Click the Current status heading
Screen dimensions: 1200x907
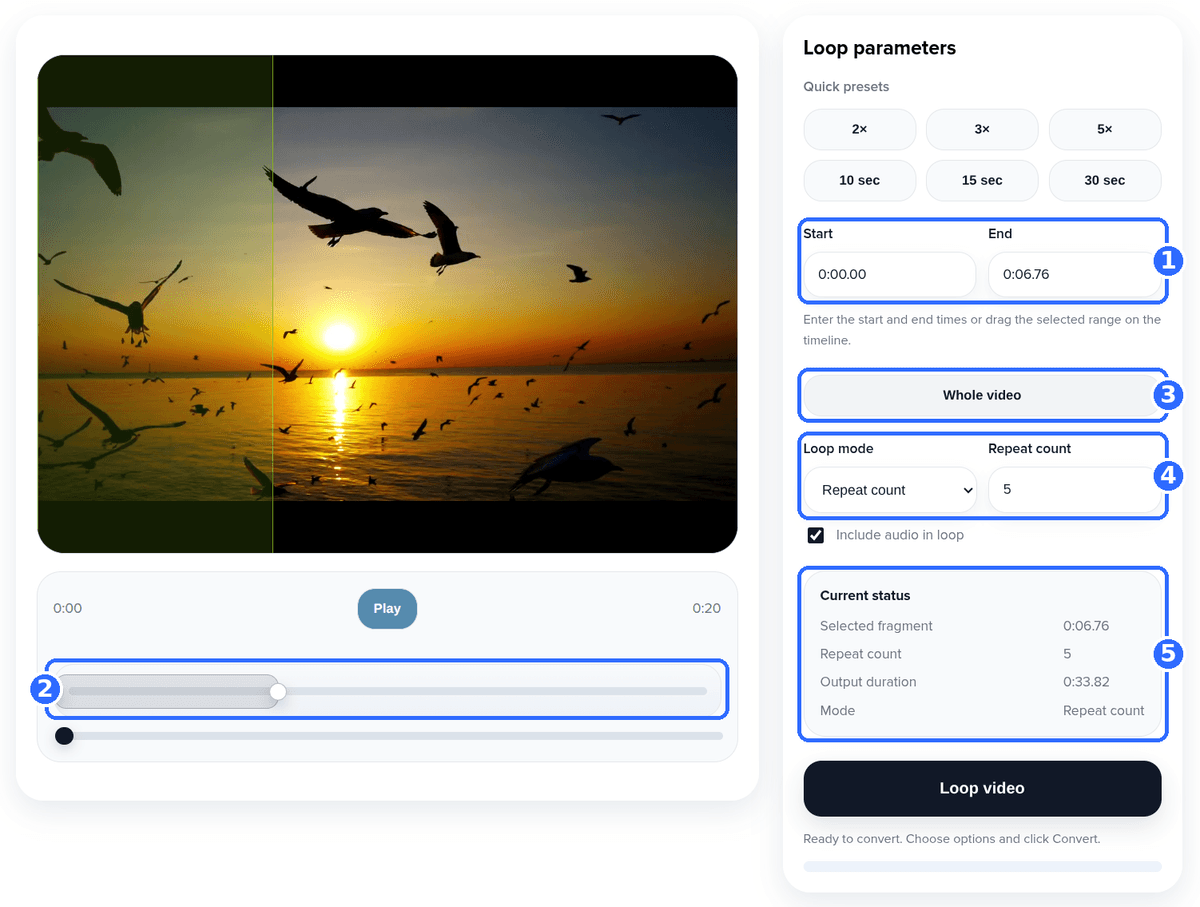coord(865,595)
